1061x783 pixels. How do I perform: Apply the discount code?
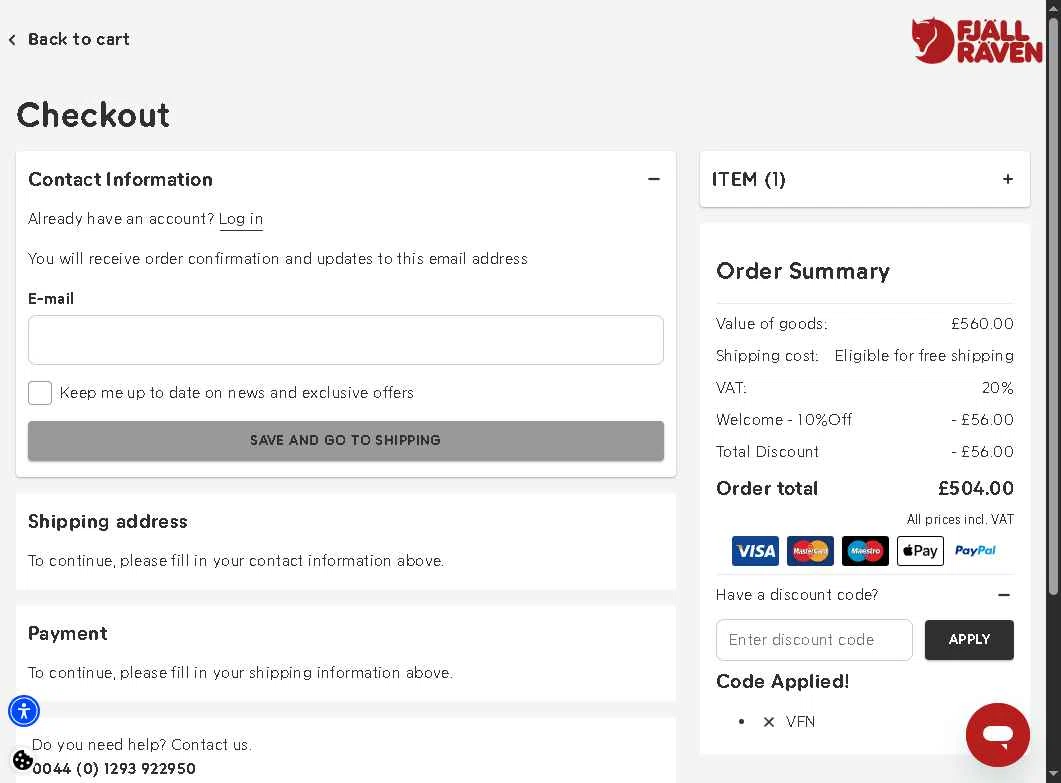(x=969, y=640)
